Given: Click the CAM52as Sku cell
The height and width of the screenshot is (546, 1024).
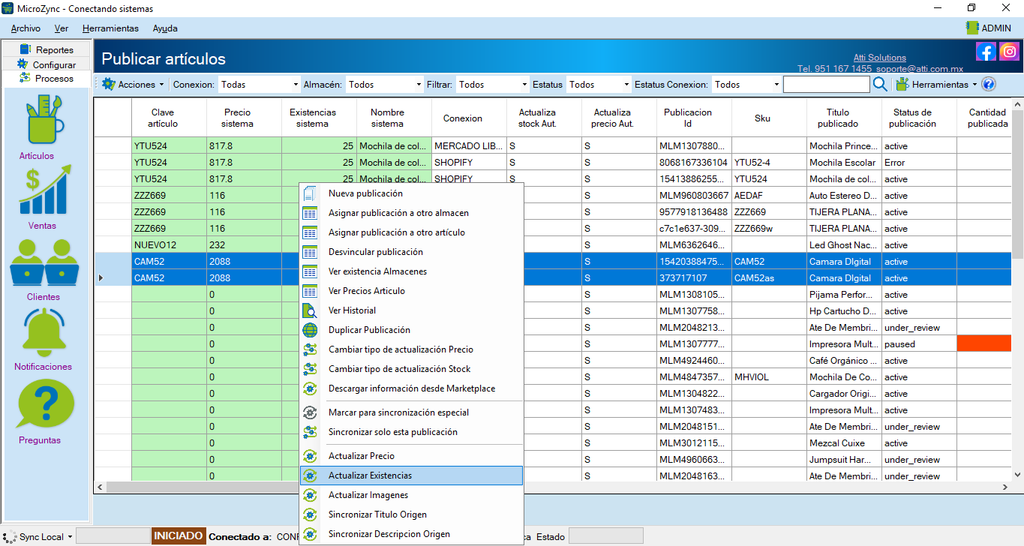Looking at the screenshot, I should point(769,278).
